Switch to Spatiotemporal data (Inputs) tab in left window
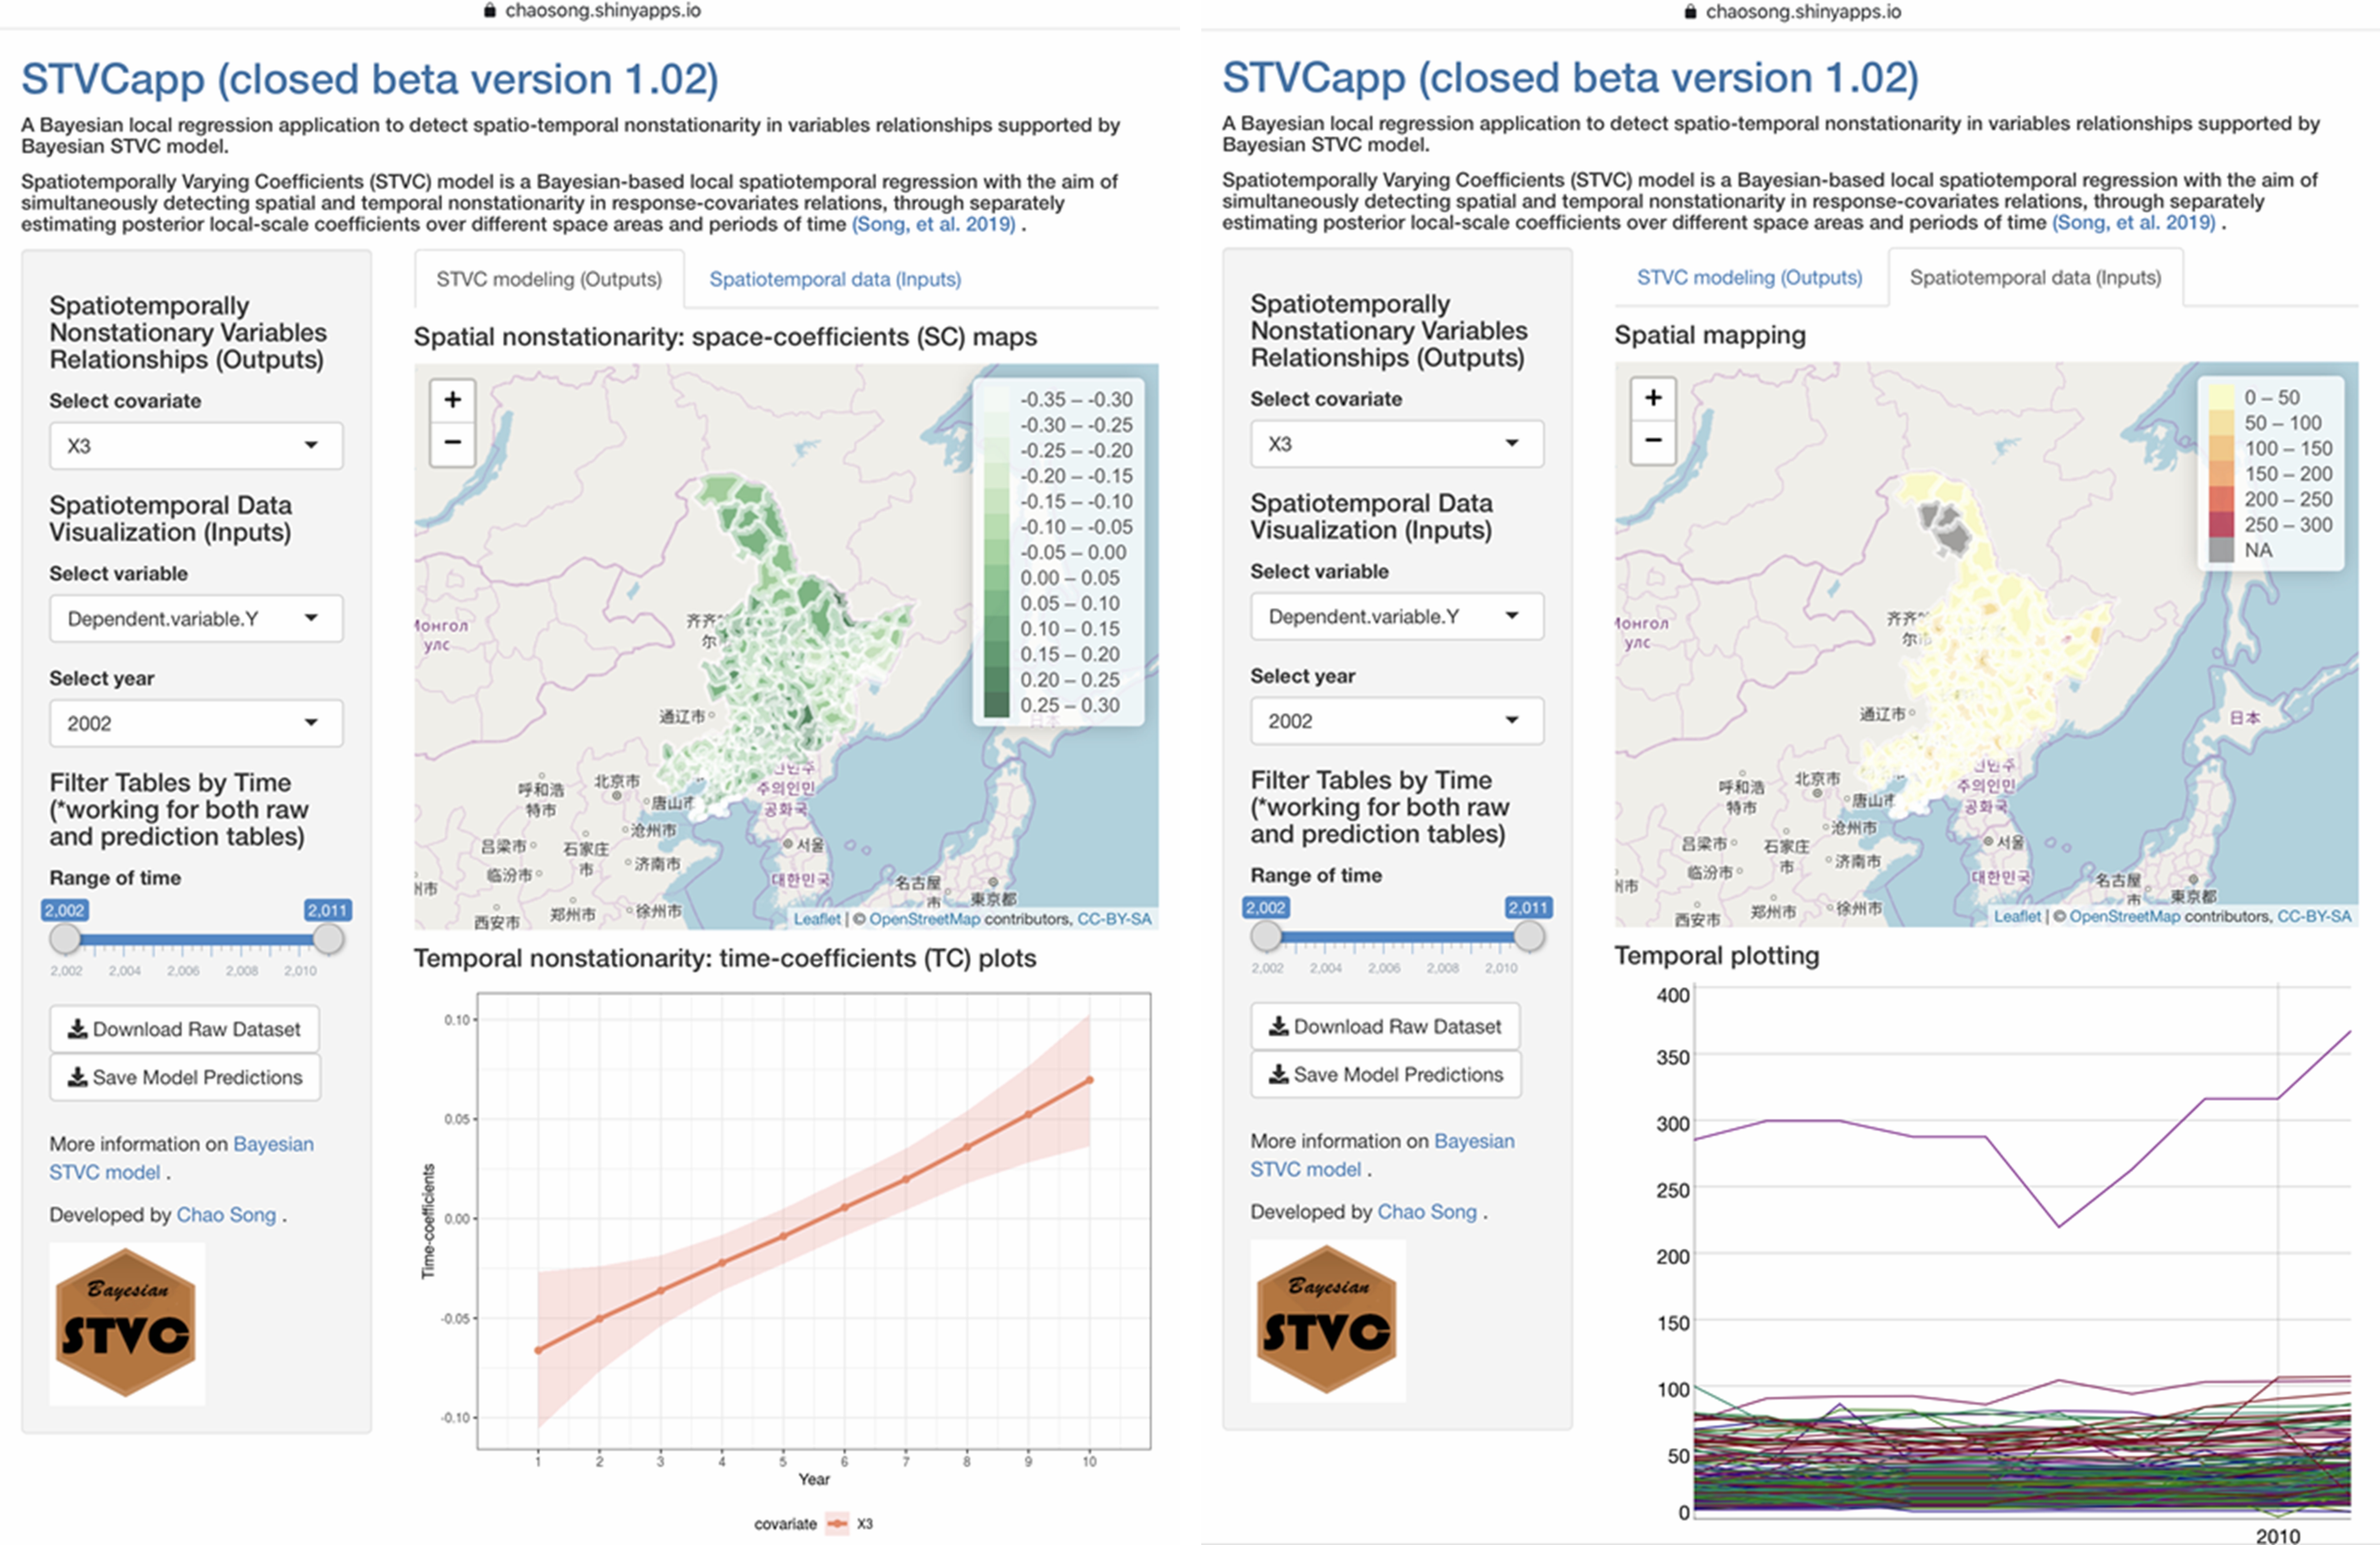 (834, 279)
